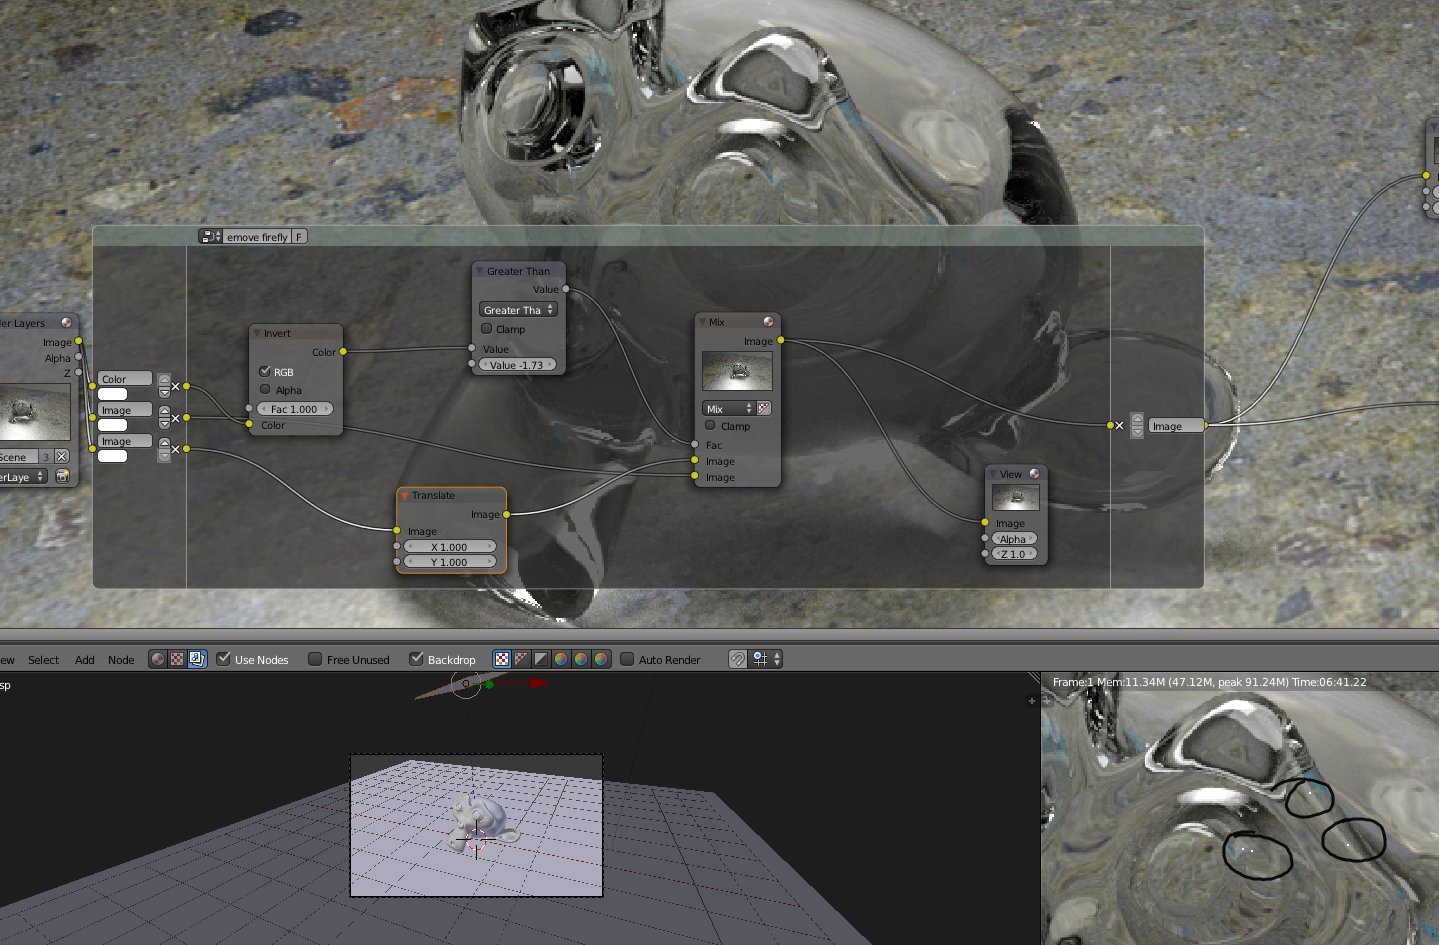Click the Alpha field on View node
1439x945 pixels.
pos(1014,539)
